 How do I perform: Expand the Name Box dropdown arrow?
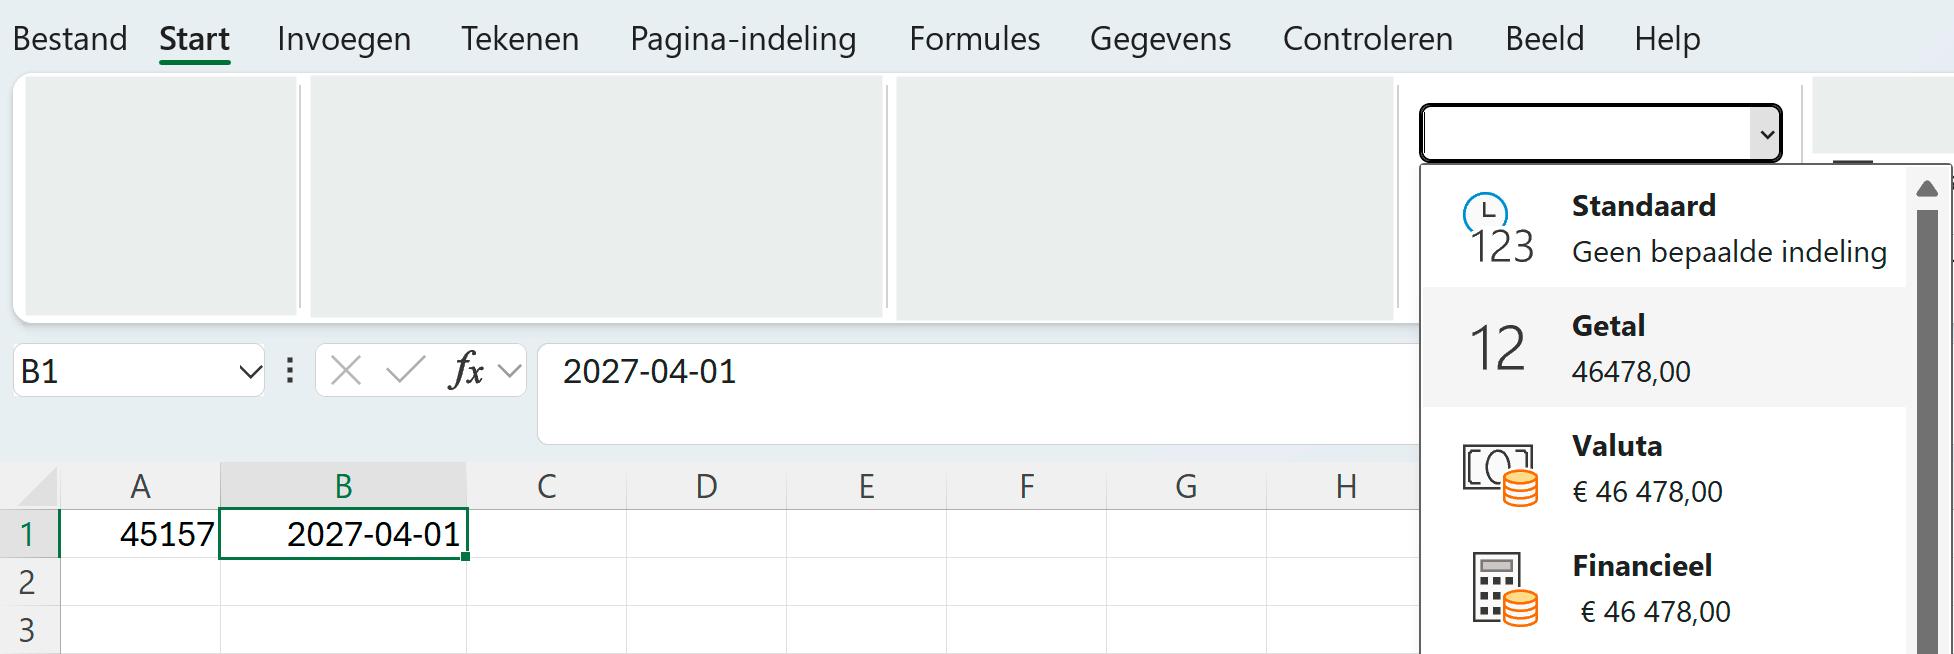tap(249, 372)
